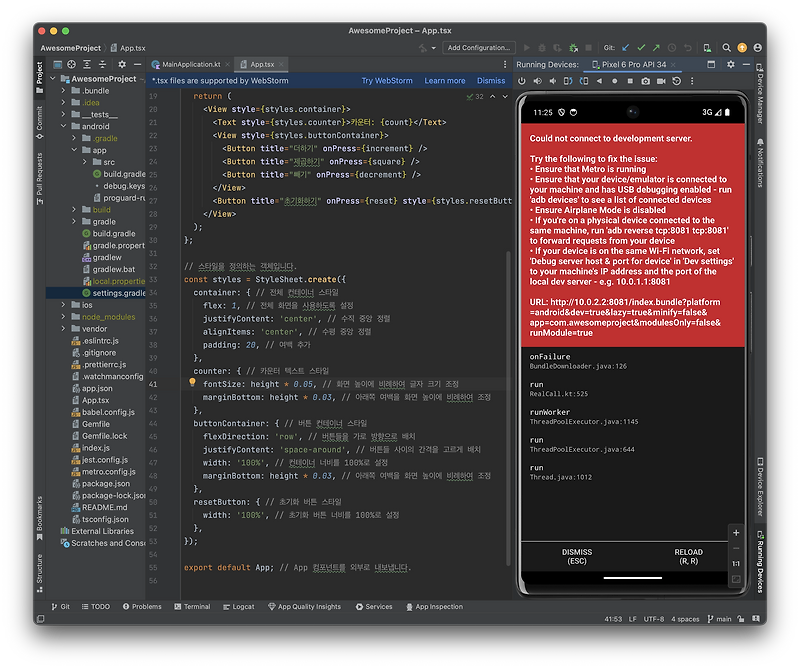Collapse All in project tree icon
The image size is (800, 669).
[103, 64]
